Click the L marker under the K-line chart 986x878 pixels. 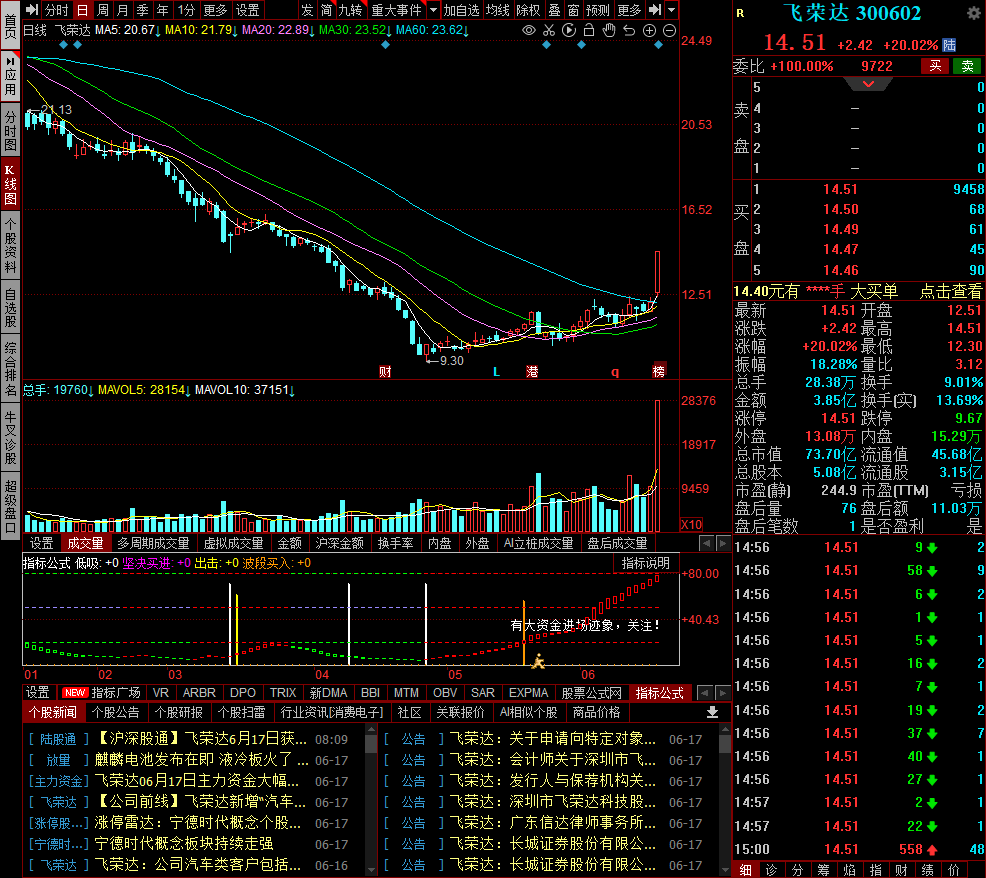click(x=496, y=372)
